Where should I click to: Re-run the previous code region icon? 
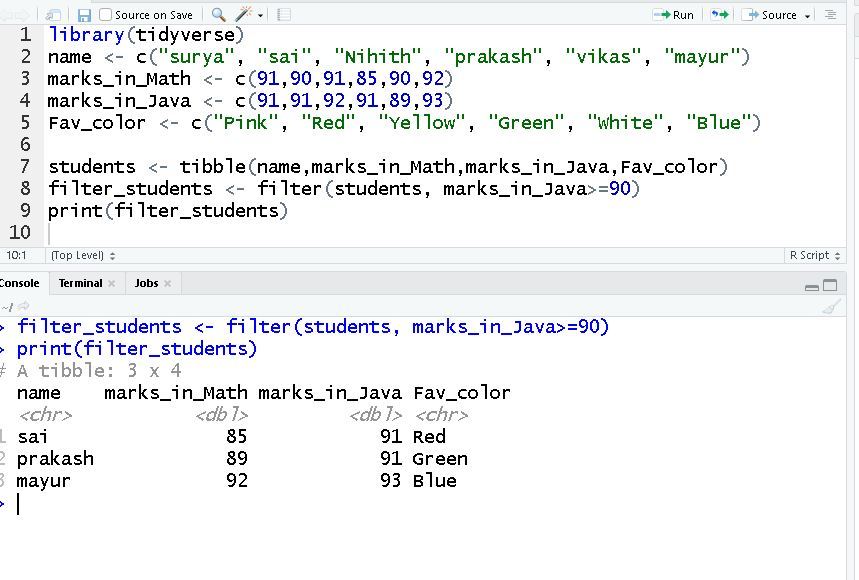tap(719, 15)
